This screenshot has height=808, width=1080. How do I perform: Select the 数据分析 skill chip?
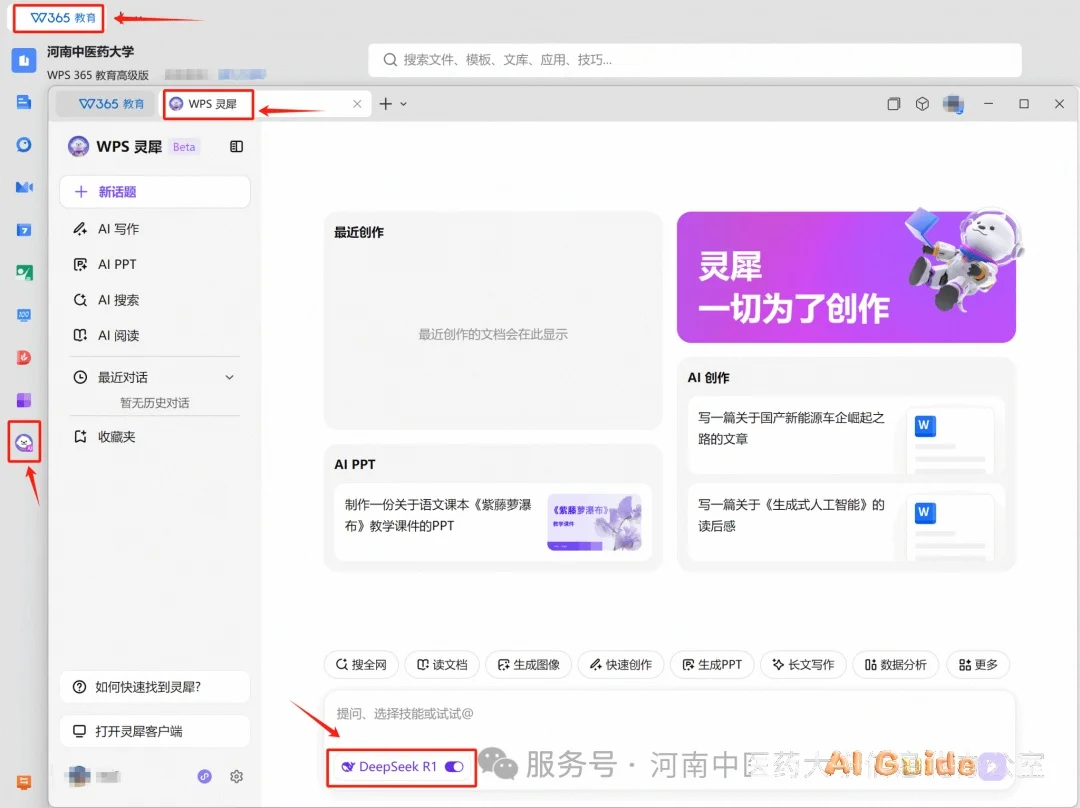pos(895,665)
